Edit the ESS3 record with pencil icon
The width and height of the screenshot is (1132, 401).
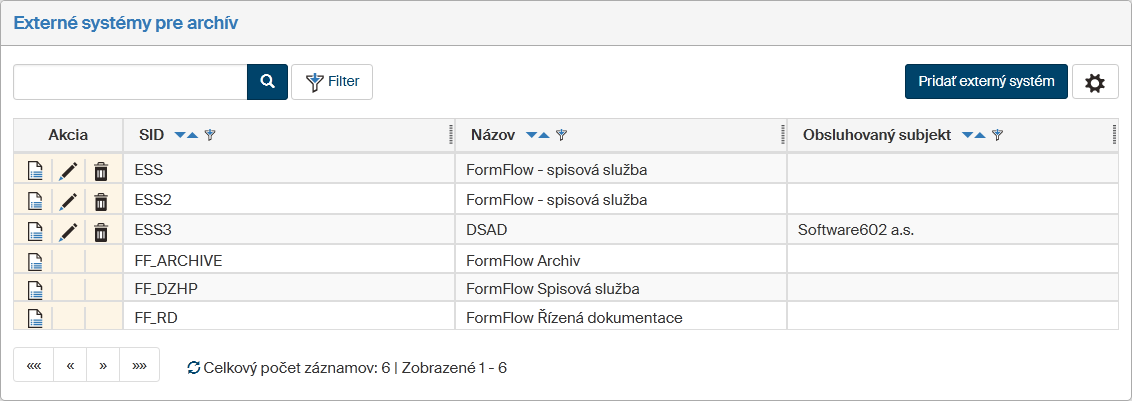[x=67, y=233]
